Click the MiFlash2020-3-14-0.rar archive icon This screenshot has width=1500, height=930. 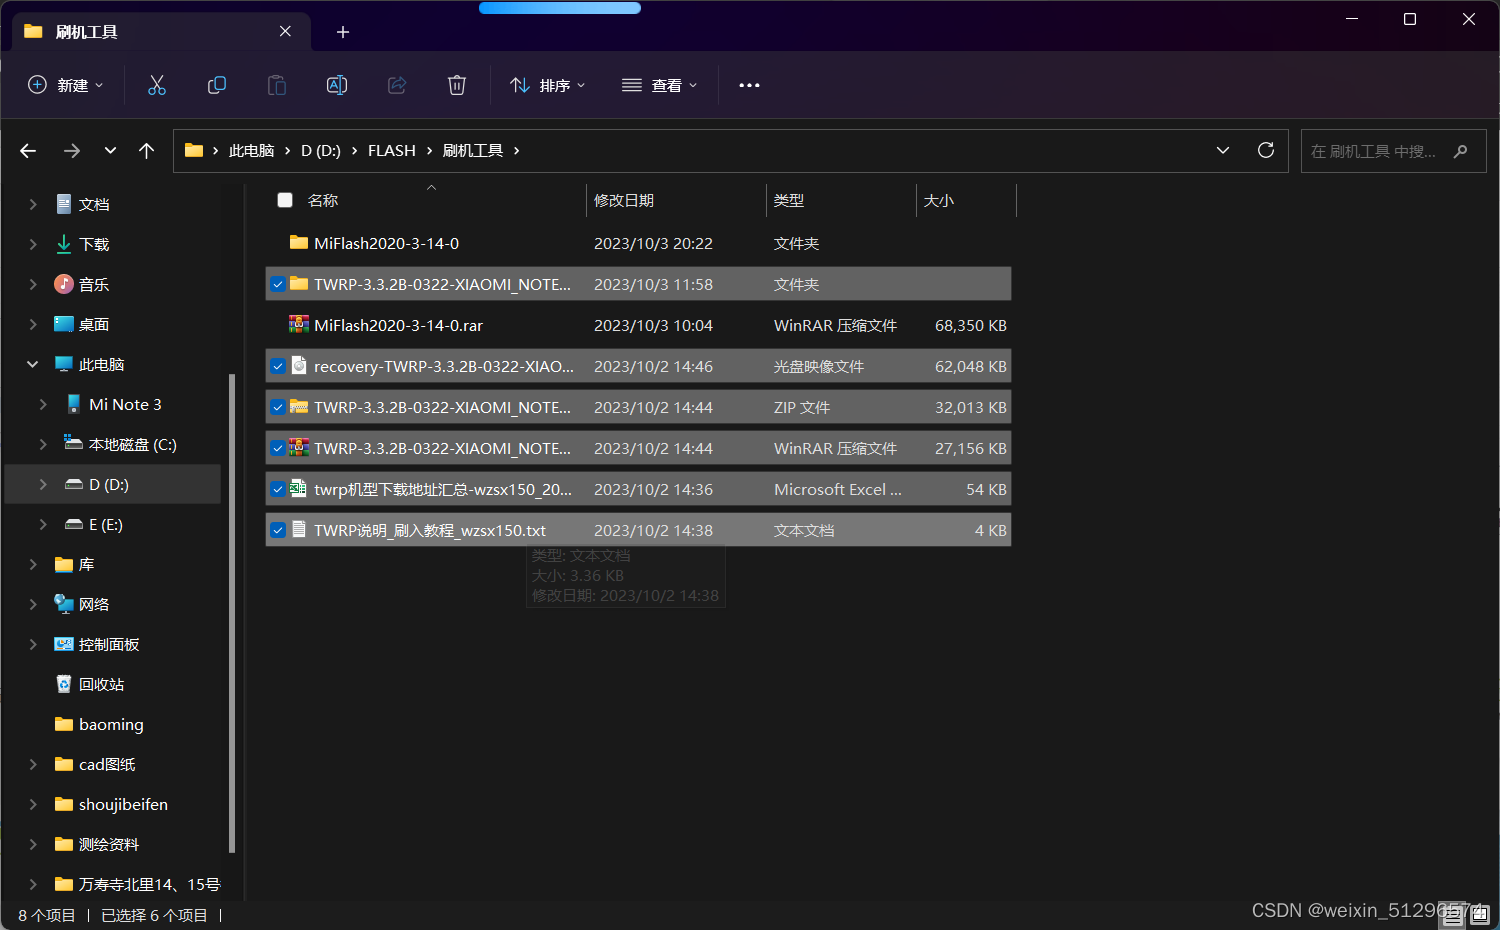click(x=299, y=324)
